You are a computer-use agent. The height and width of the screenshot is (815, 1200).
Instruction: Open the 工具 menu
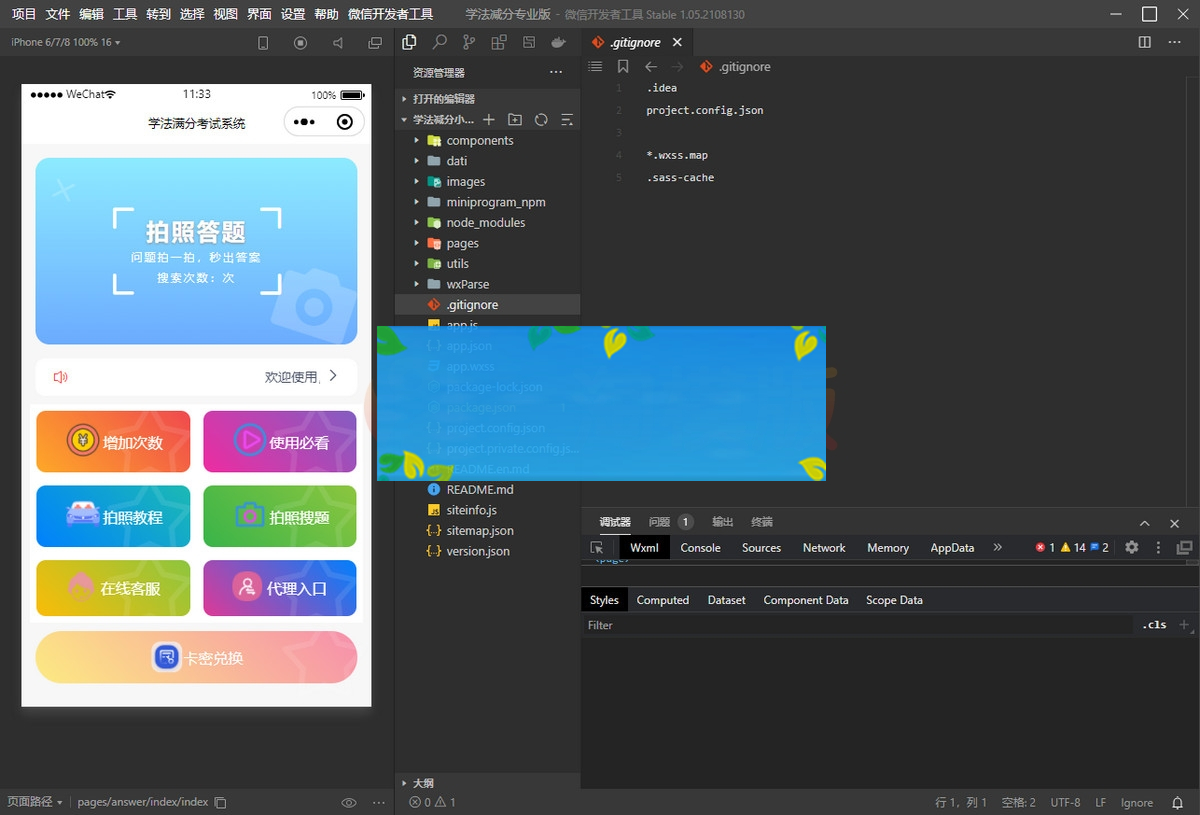(125, 14)
